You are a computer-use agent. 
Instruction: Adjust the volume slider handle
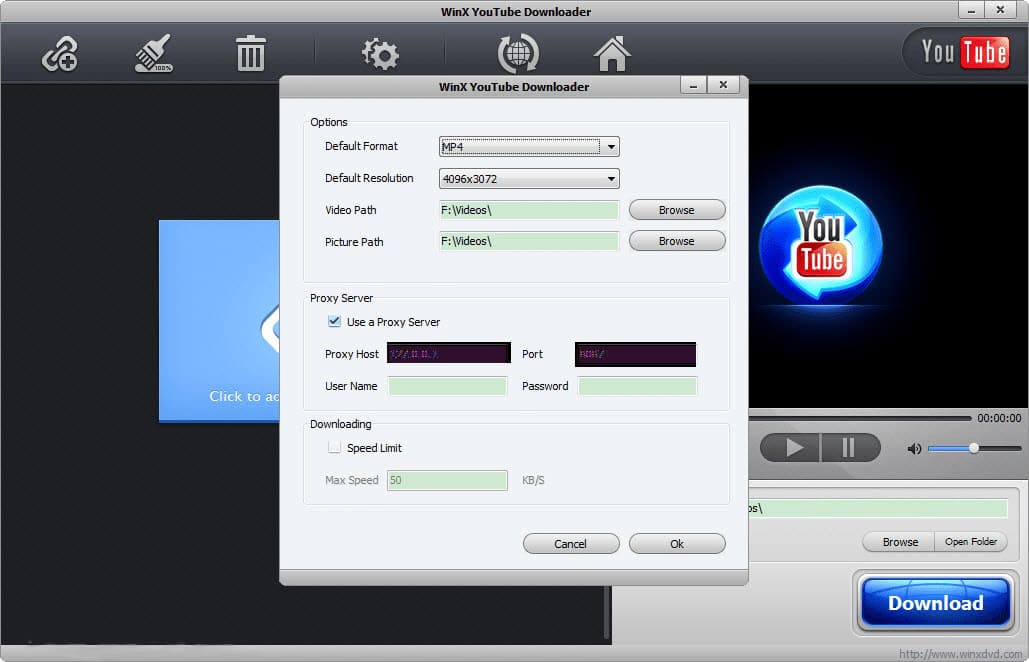tap(974, 448)
